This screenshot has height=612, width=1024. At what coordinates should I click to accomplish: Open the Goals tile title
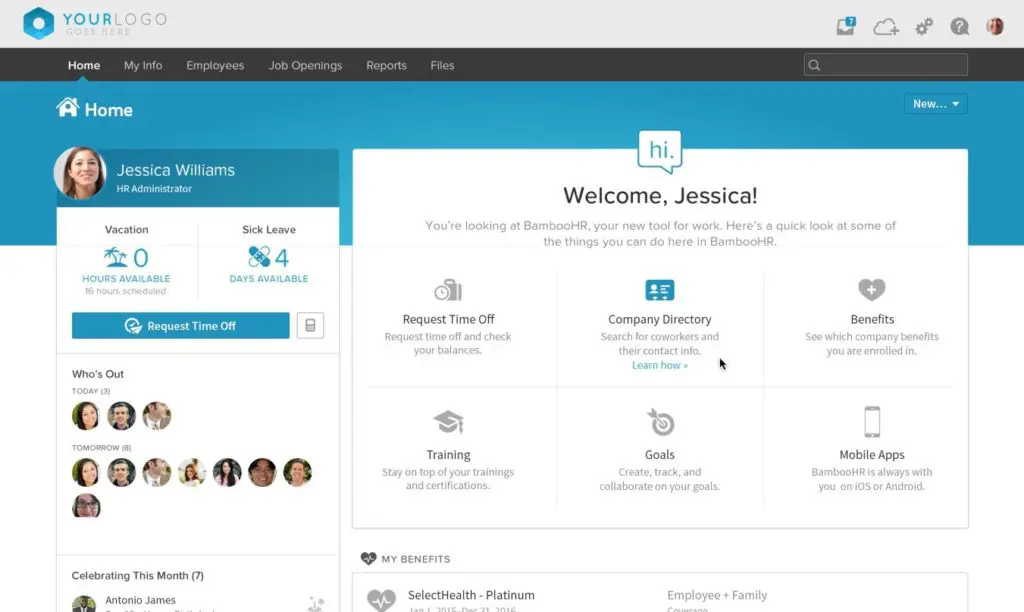click(660, 455)
